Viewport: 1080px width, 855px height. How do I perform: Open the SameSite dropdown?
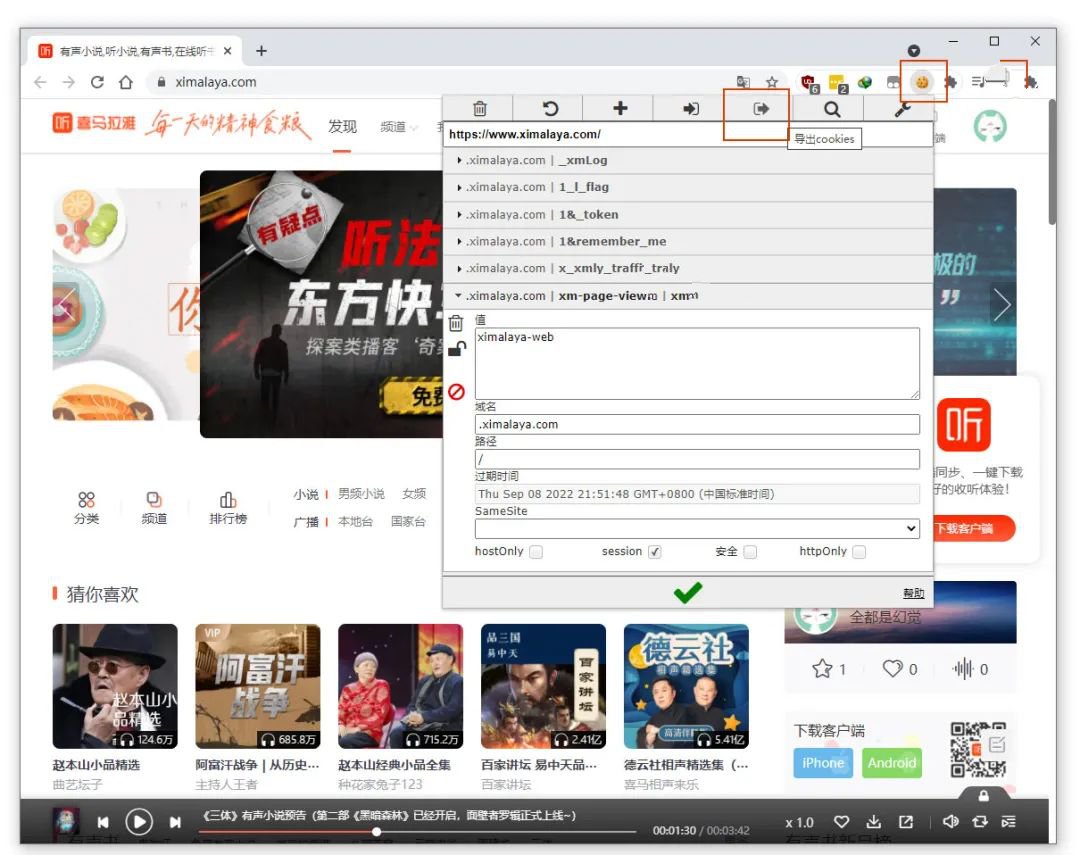coord(696,528)
